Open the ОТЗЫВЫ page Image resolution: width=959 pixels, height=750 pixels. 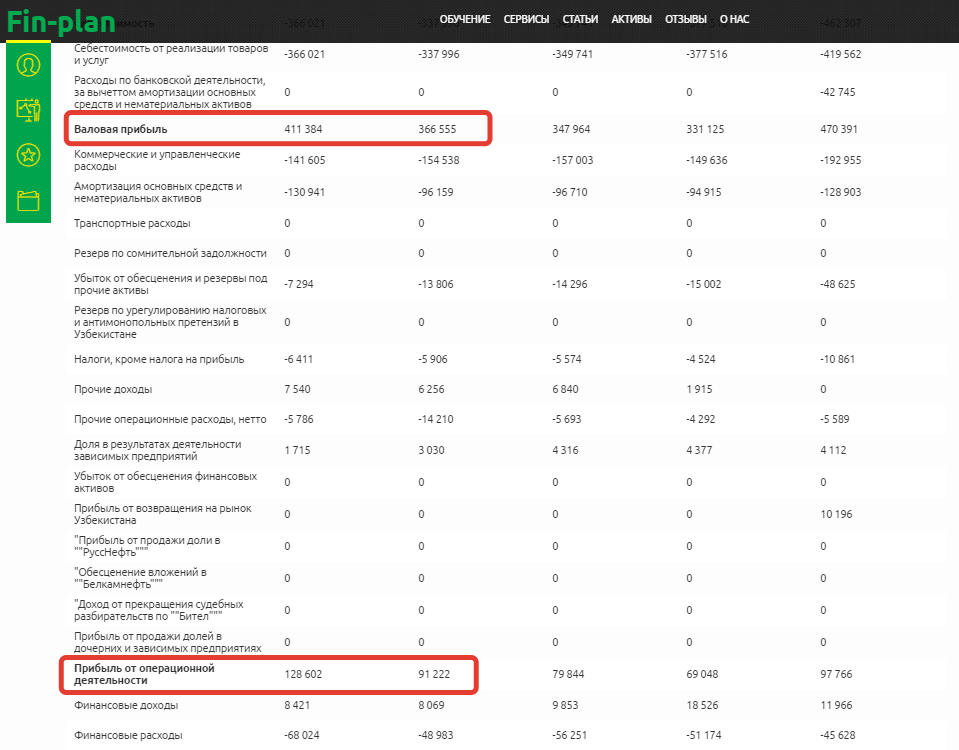685,19
